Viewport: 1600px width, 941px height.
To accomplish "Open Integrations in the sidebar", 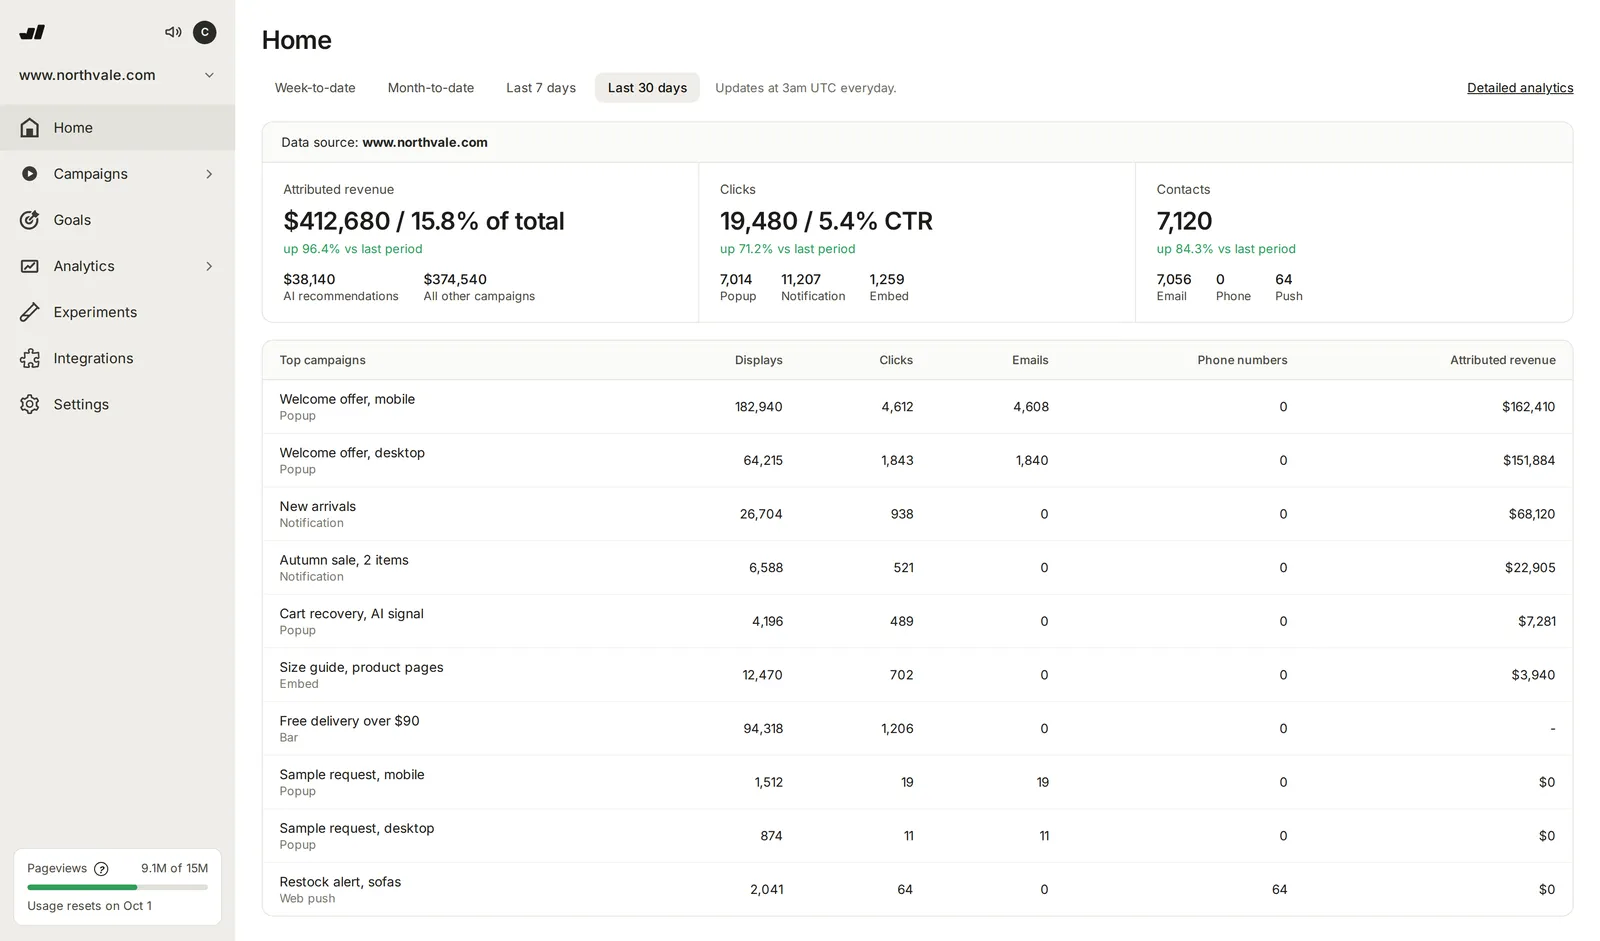I will [117, 358].
